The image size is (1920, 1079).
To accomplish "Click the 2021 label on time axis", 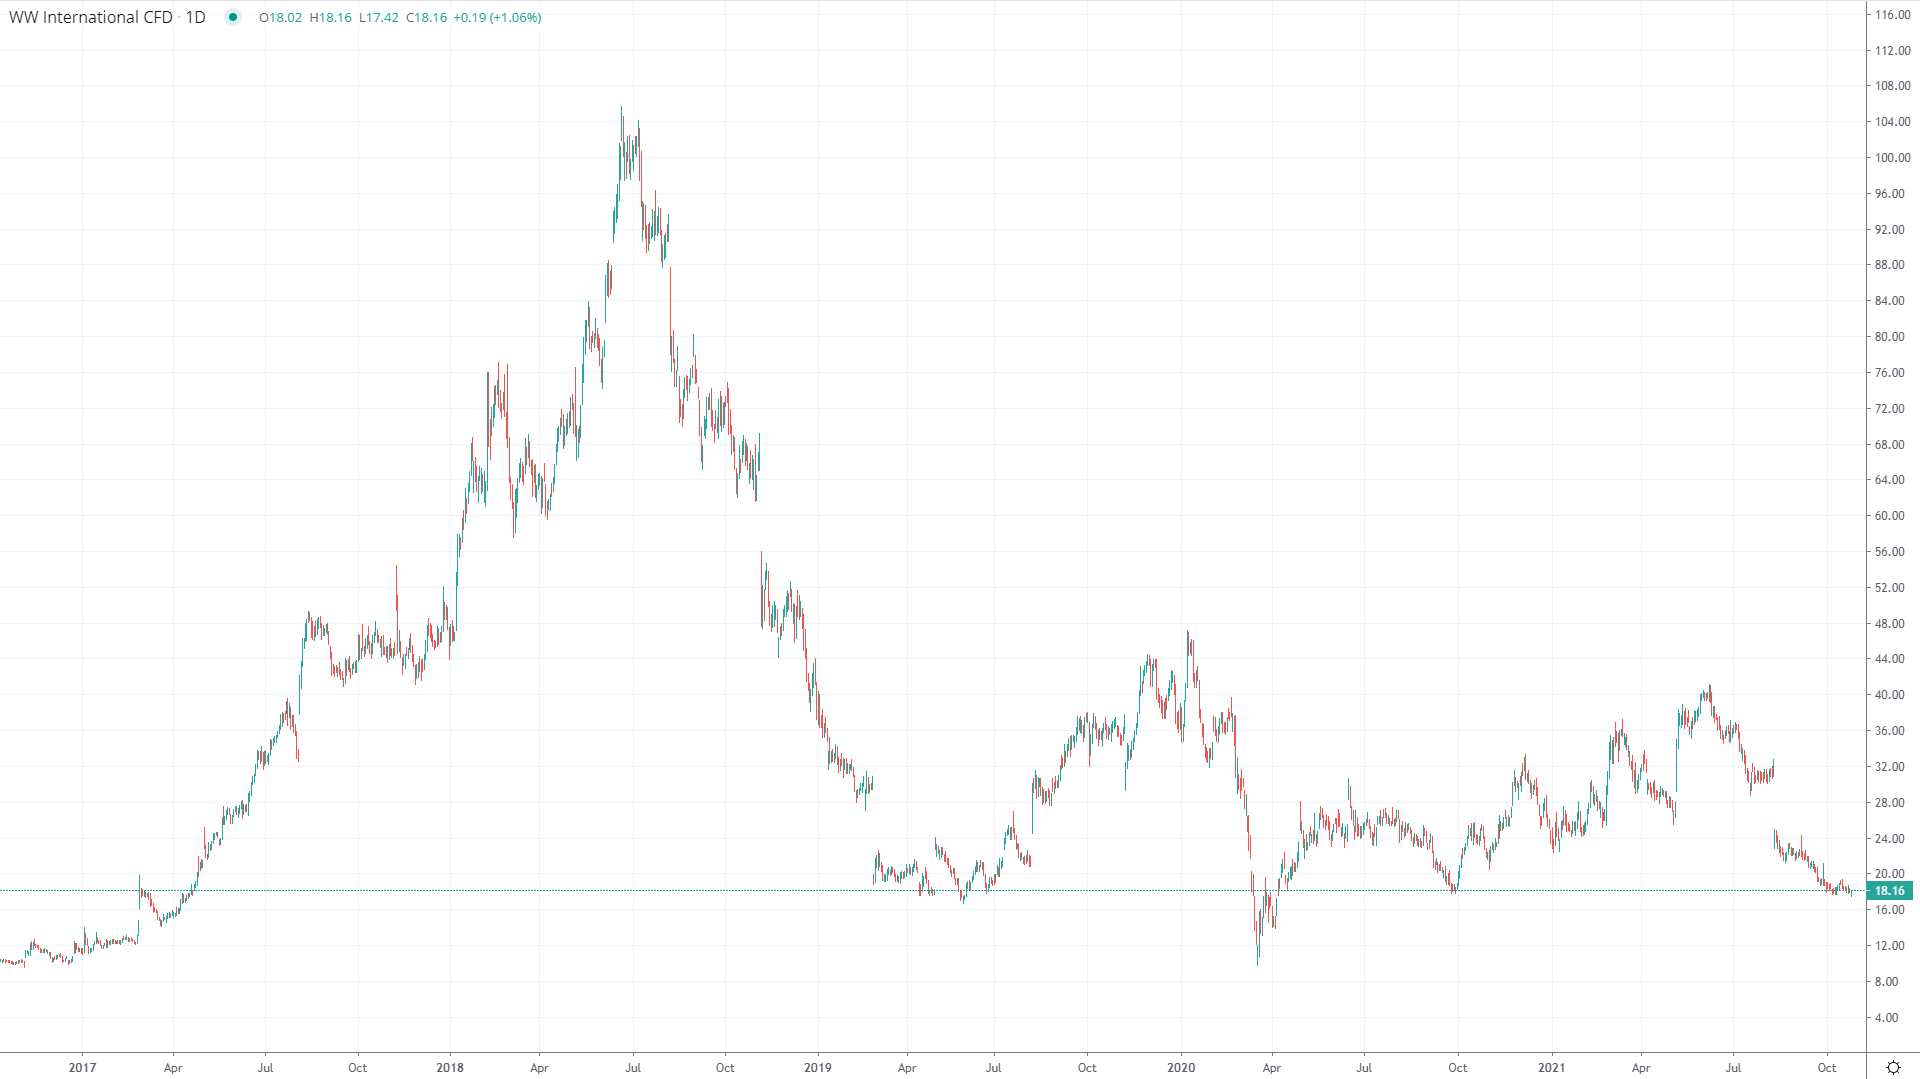I will point(1551,1067).
